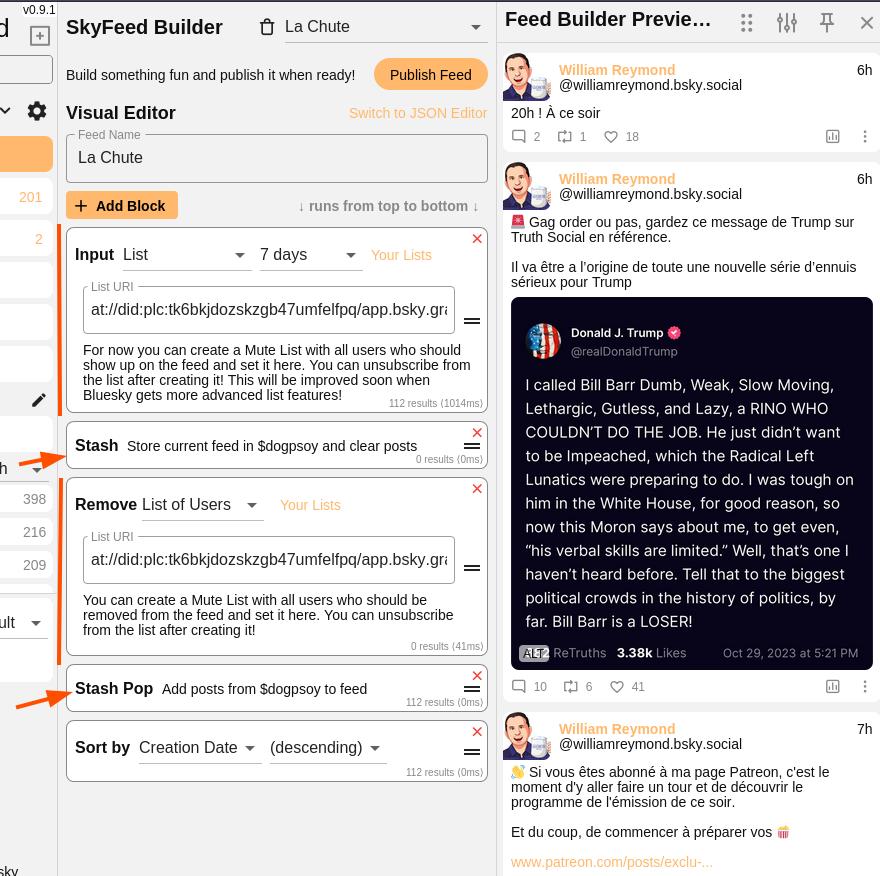Open Your Lists link in Remove block
The width and height of the screenshot is (880, 876).
coord(310,506)
